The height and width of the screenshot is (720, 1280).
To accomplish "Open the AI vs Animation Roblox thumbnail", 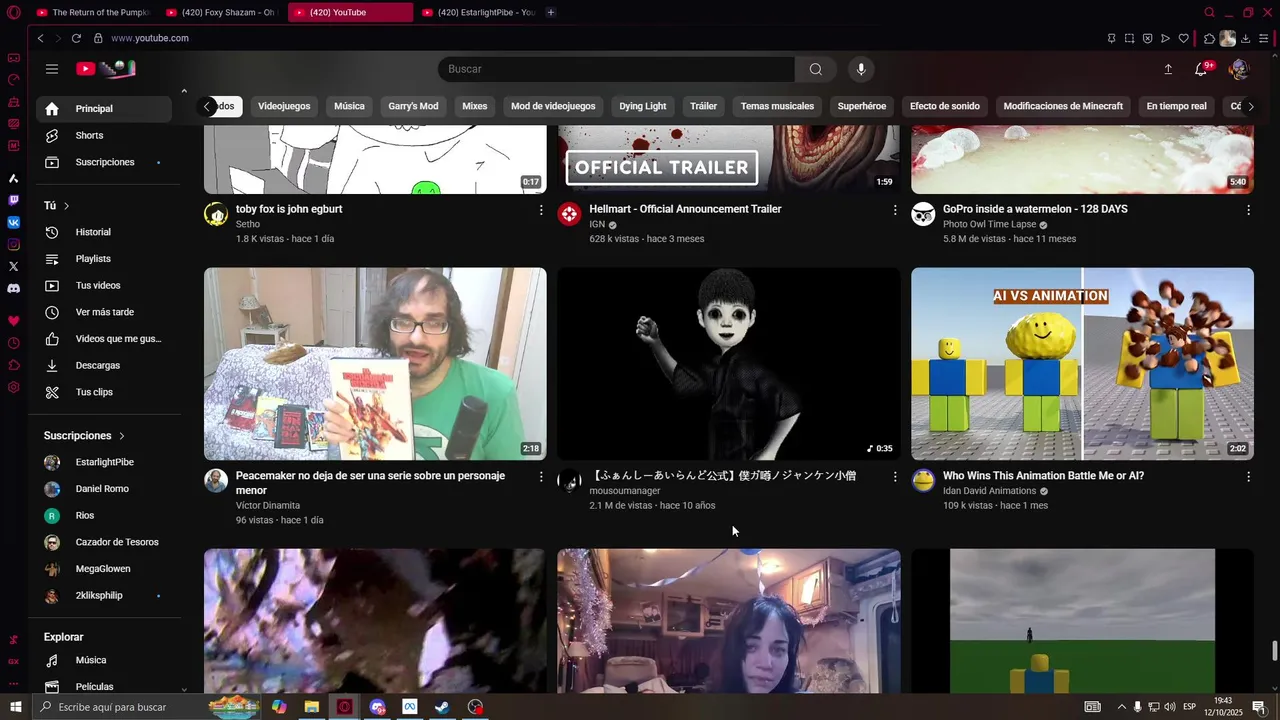I will coord(1082,364).
